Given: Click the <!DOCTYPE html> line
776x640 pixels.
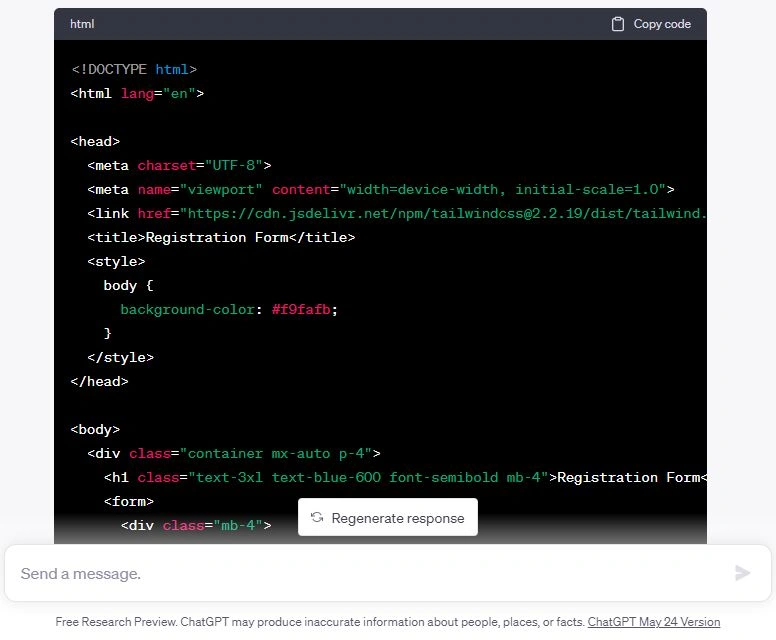Looking at the screenshot, I should click(x=134, y=69).
